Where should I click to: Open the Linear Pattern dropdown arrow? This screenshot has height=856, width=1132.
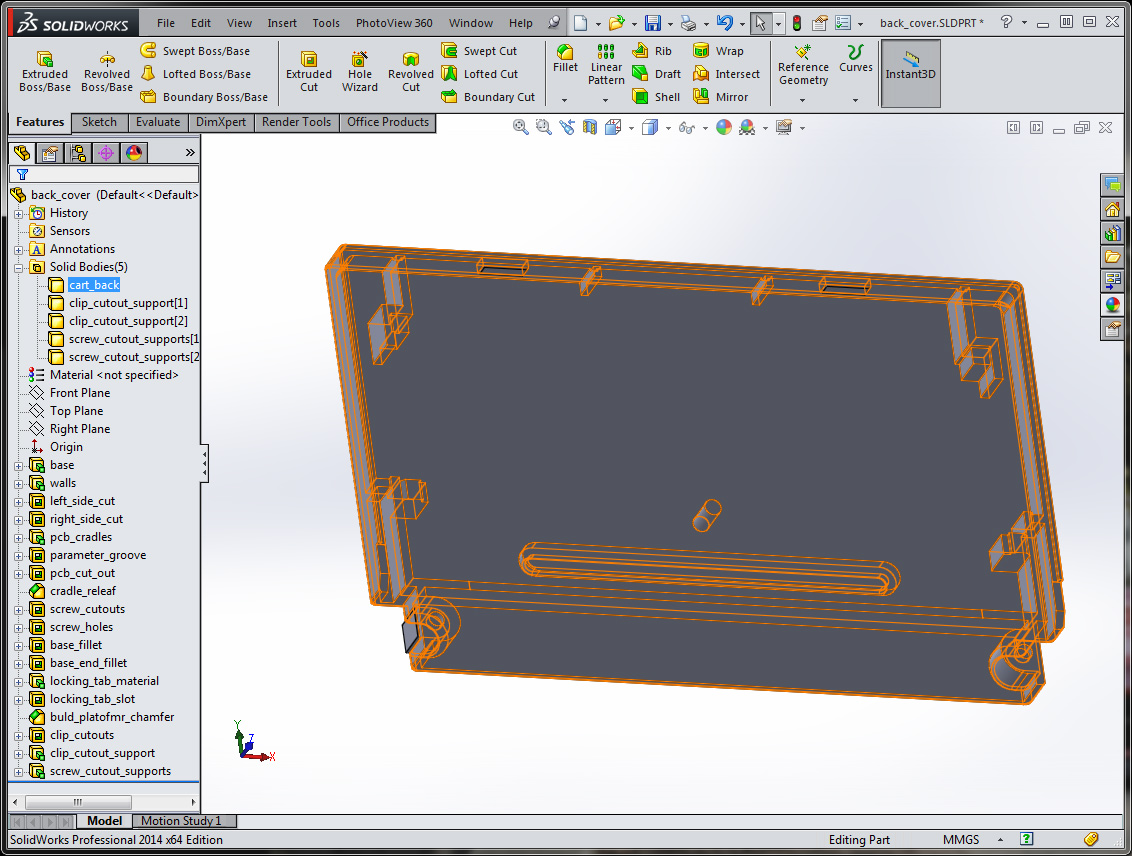pyautogui.click(x=606, y=100)
